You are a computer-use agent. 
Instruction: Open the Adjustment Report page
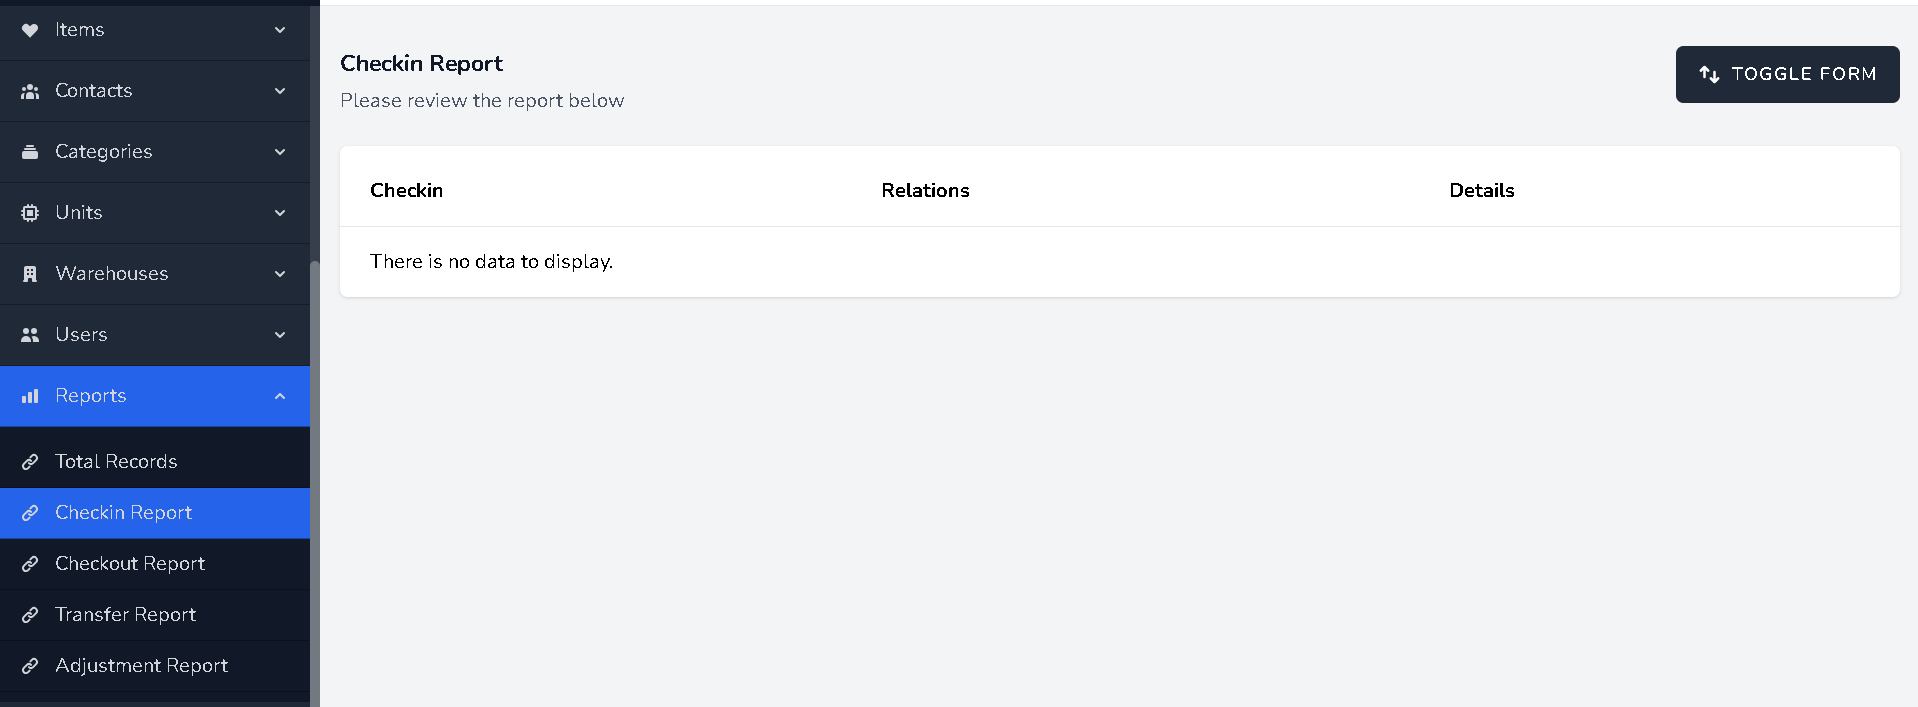pyautogui.click(x=142, y=665)
